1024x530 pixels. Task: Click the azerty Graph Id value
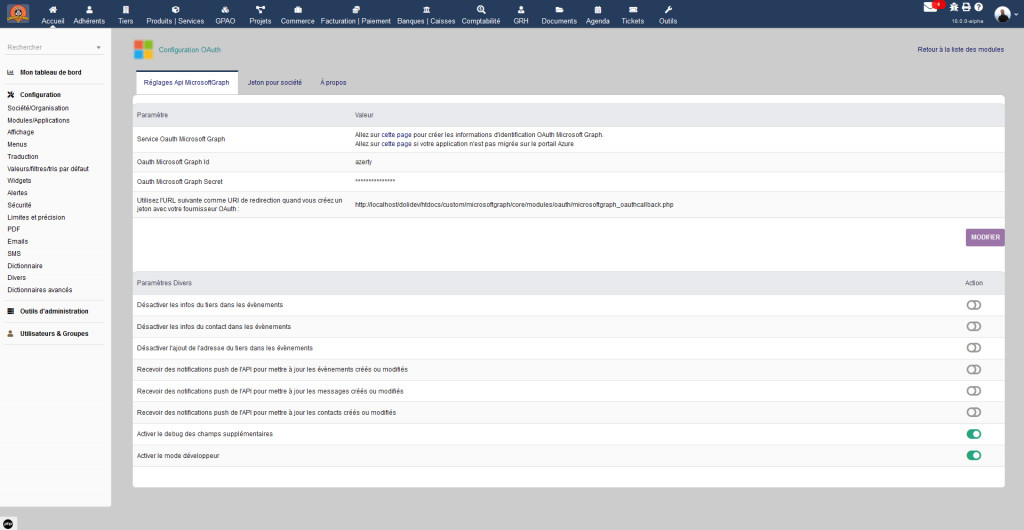point(364,162)
